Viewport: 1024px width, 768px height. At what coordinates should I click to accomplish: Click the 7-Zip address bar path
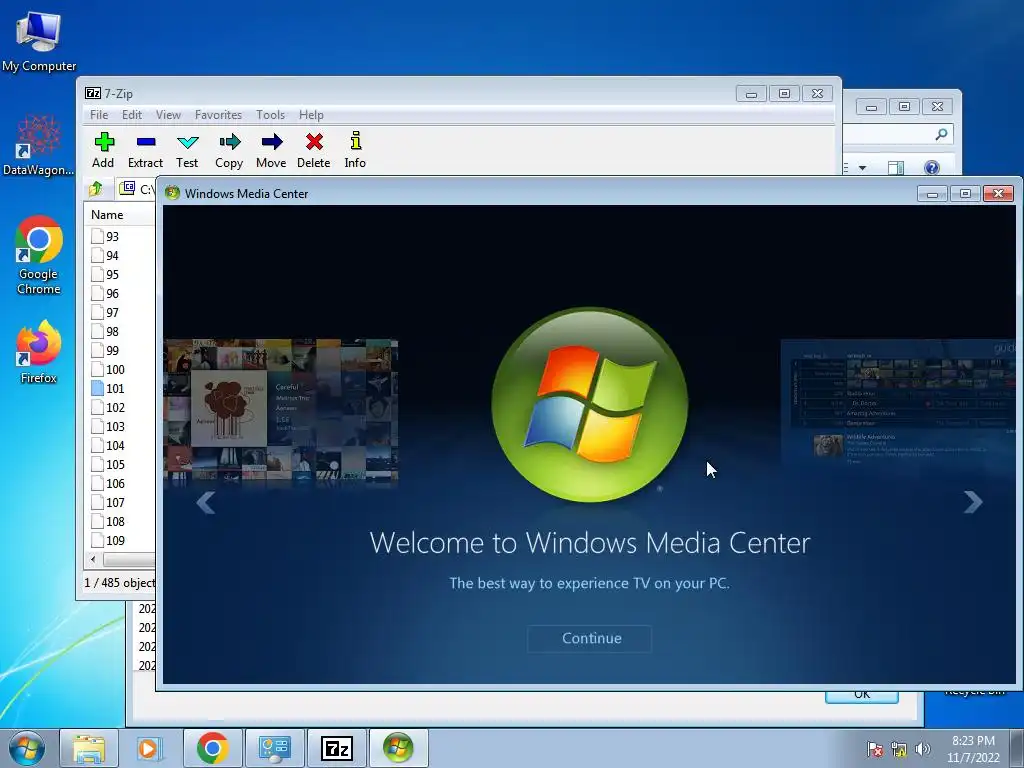point(137,189)
